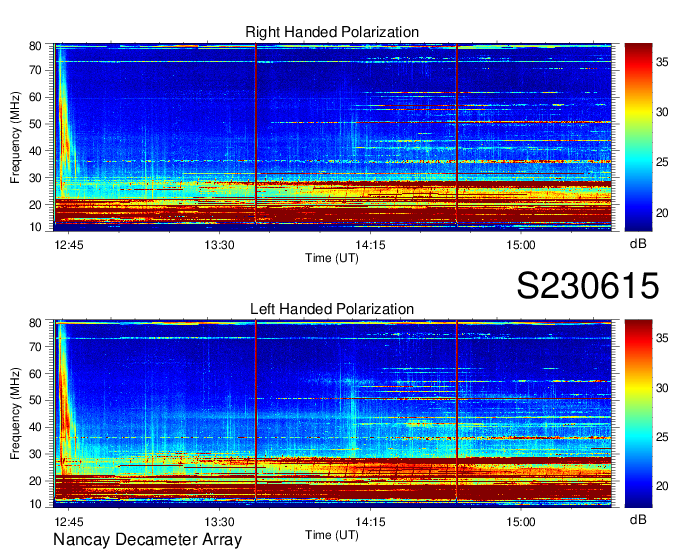Click the 14:15 tick label on bottom plot
The width and height of the screenshot is (680, 552).
[x=370, y=522]
